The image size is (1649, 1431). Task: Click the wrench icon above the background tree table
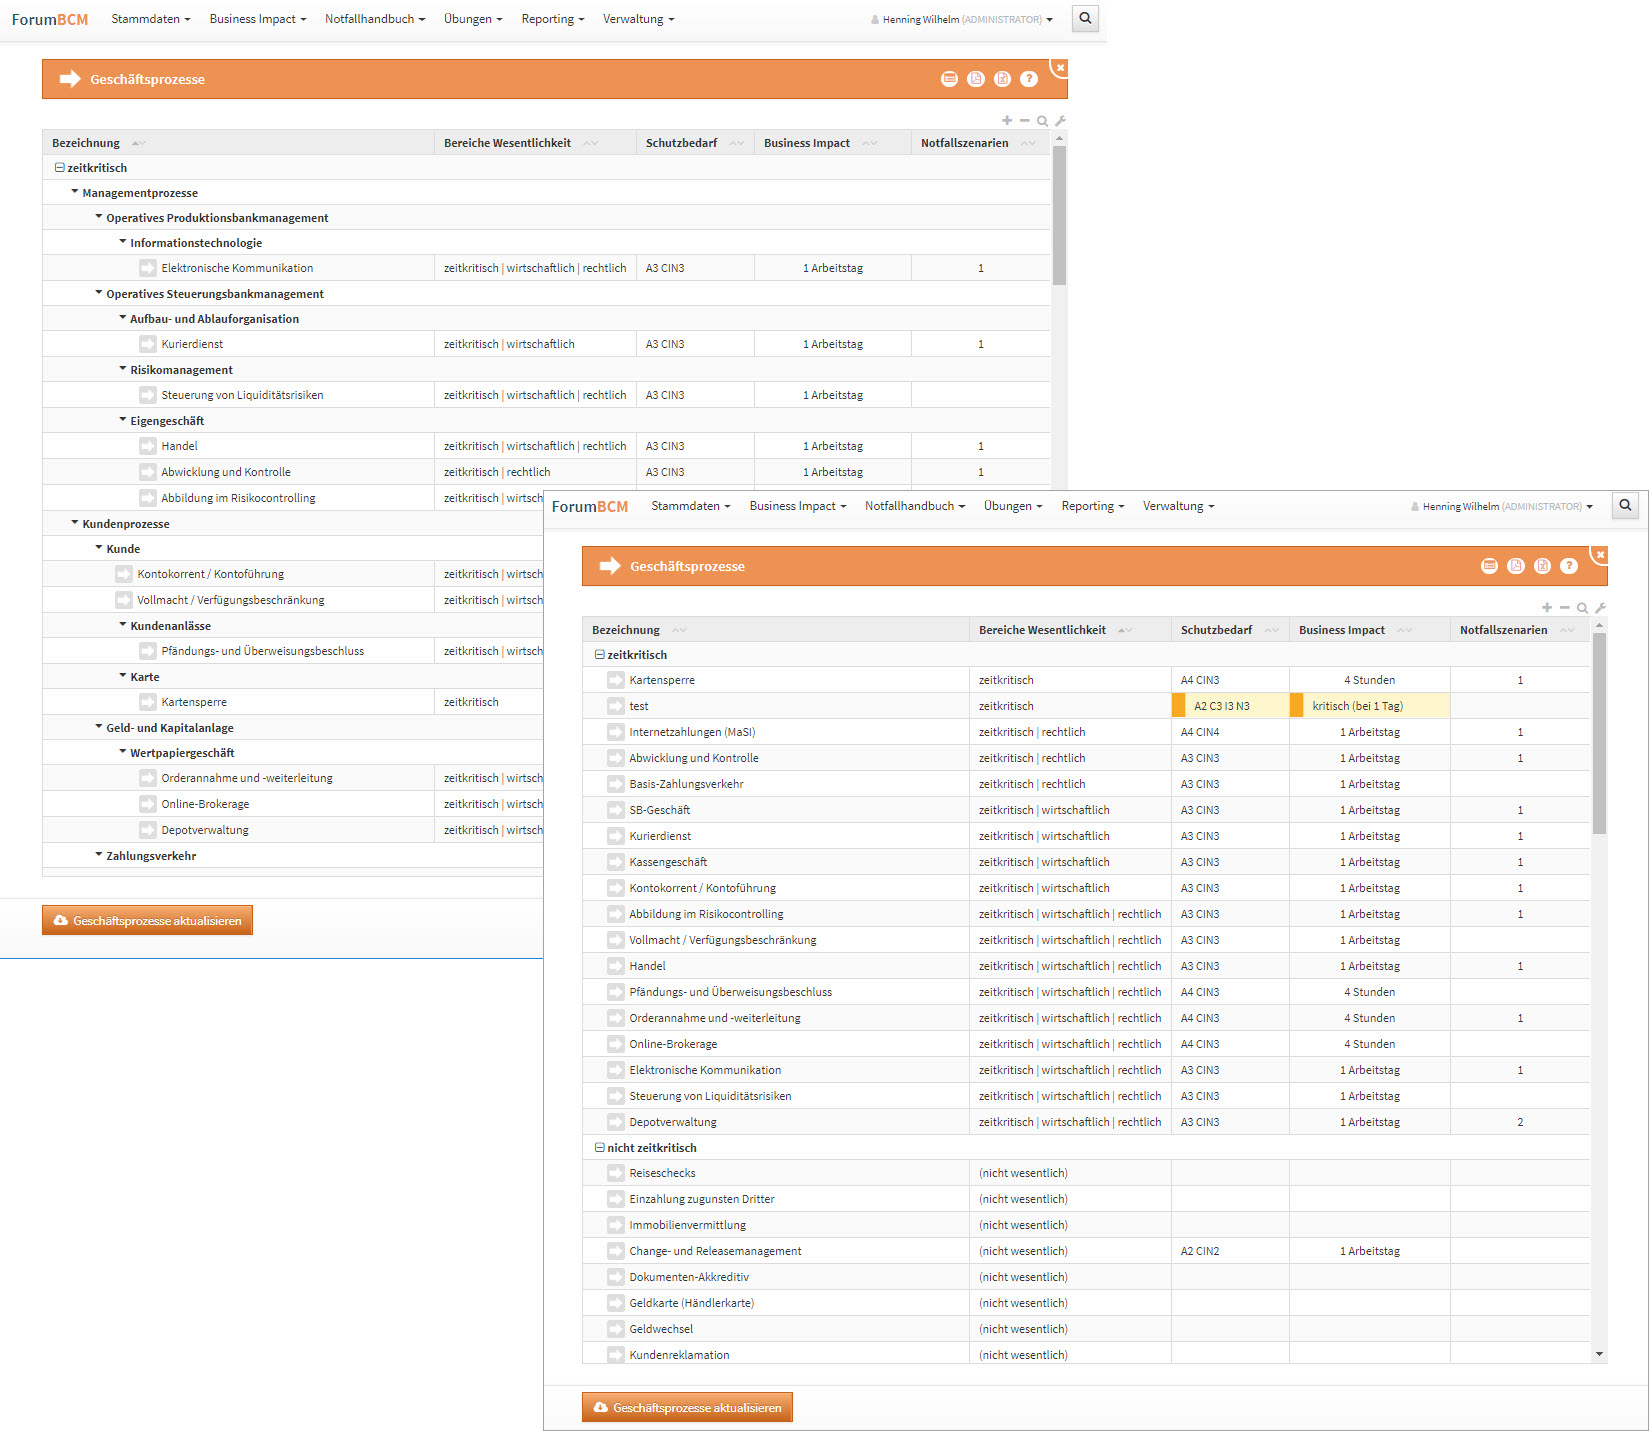point(1060,121)
